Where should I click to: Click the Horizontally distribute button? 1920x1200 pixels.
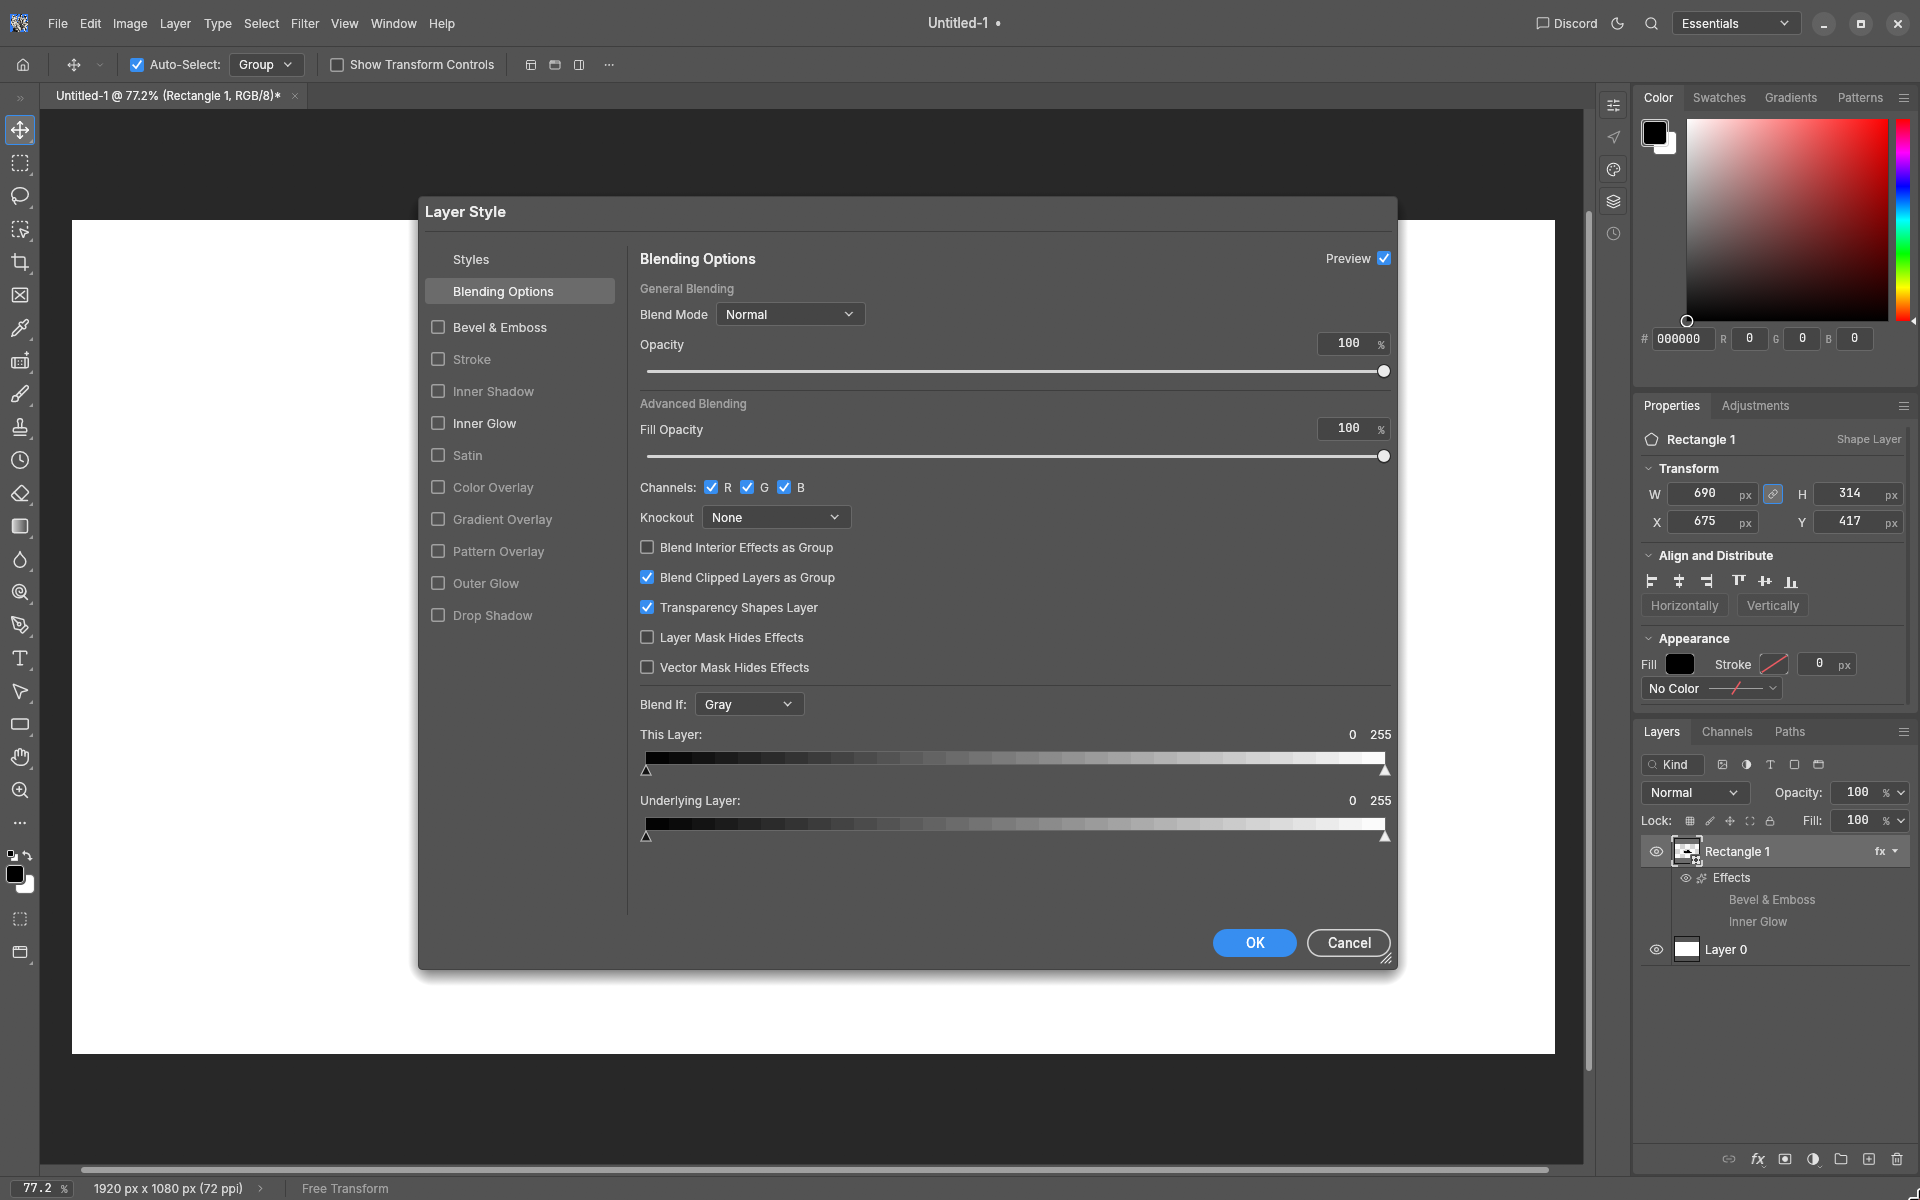1684,606
